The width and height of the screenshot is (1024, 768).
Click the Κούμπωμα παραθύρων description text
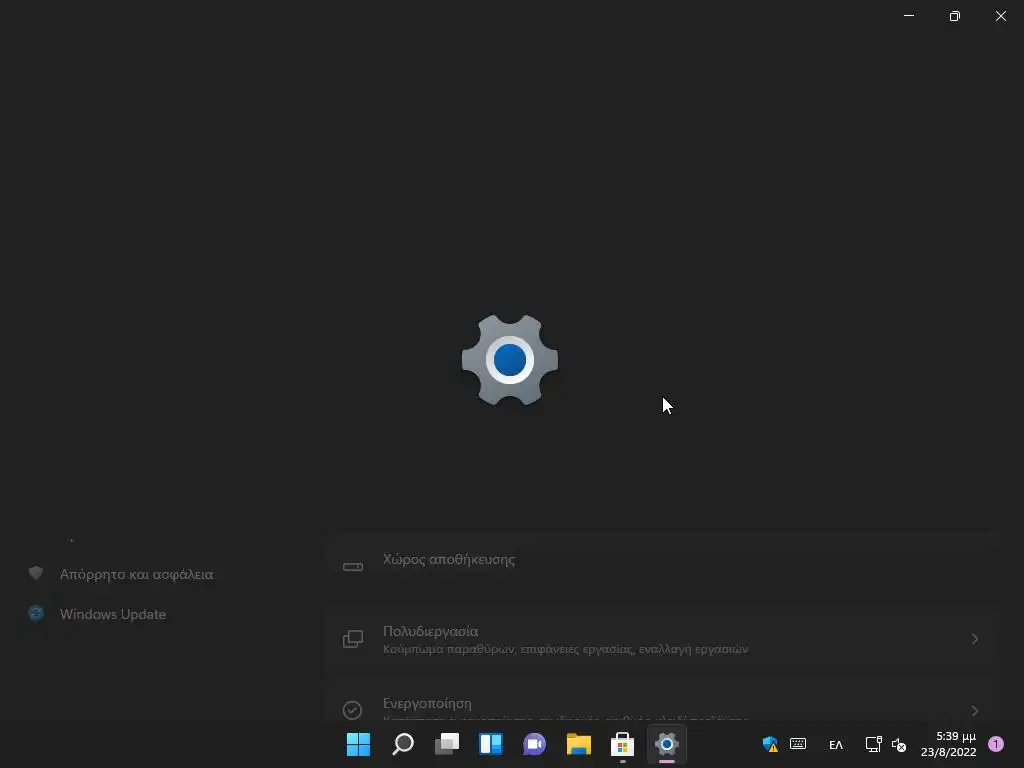(566, 649)
